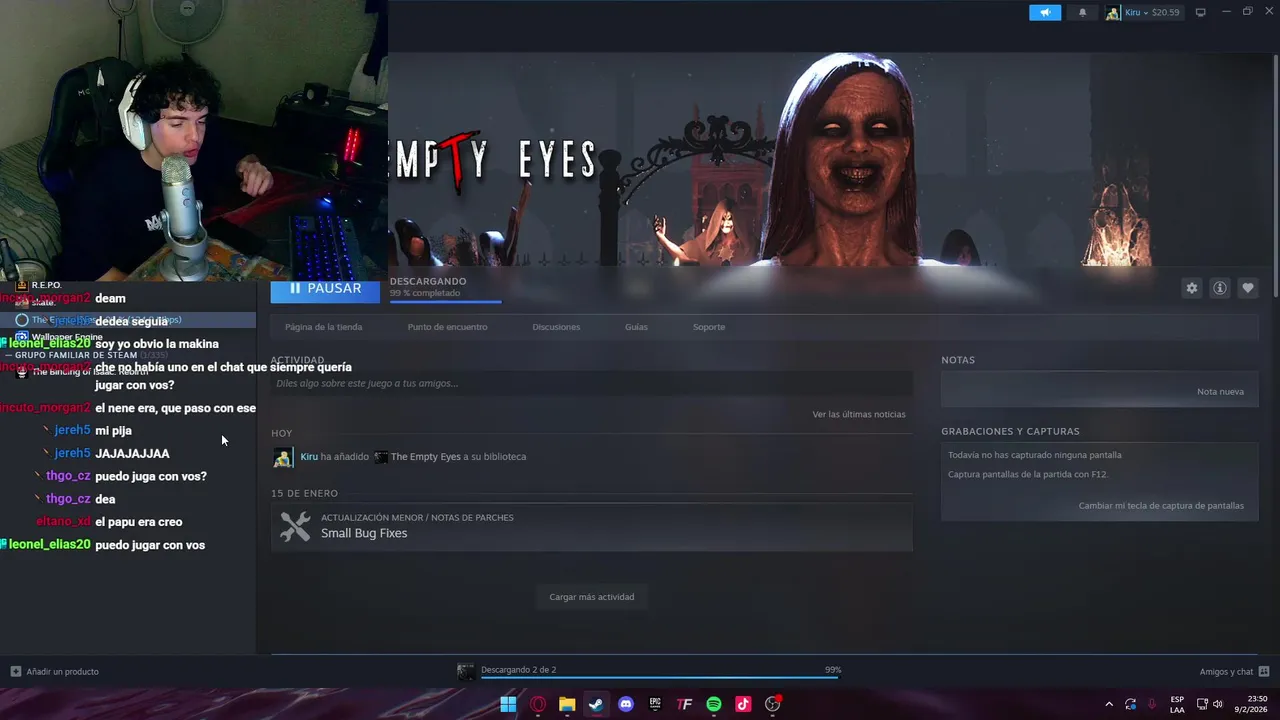Click Añadir un producto at bottom left
Viewport: 1280px width, 720px height.
(55, 672)
